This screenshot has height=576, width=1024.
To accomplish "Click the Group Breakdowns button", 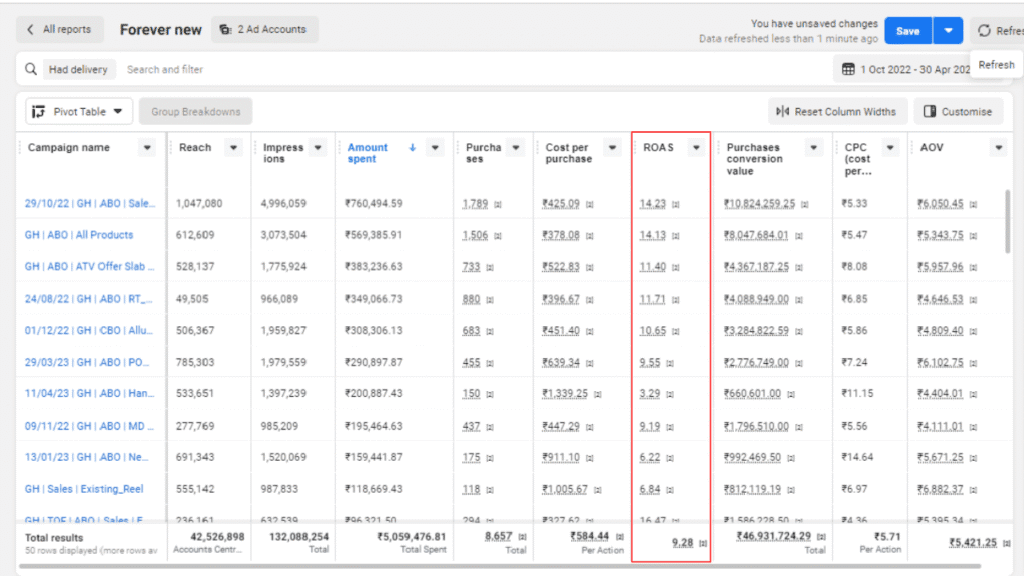I will coord(195,112).
